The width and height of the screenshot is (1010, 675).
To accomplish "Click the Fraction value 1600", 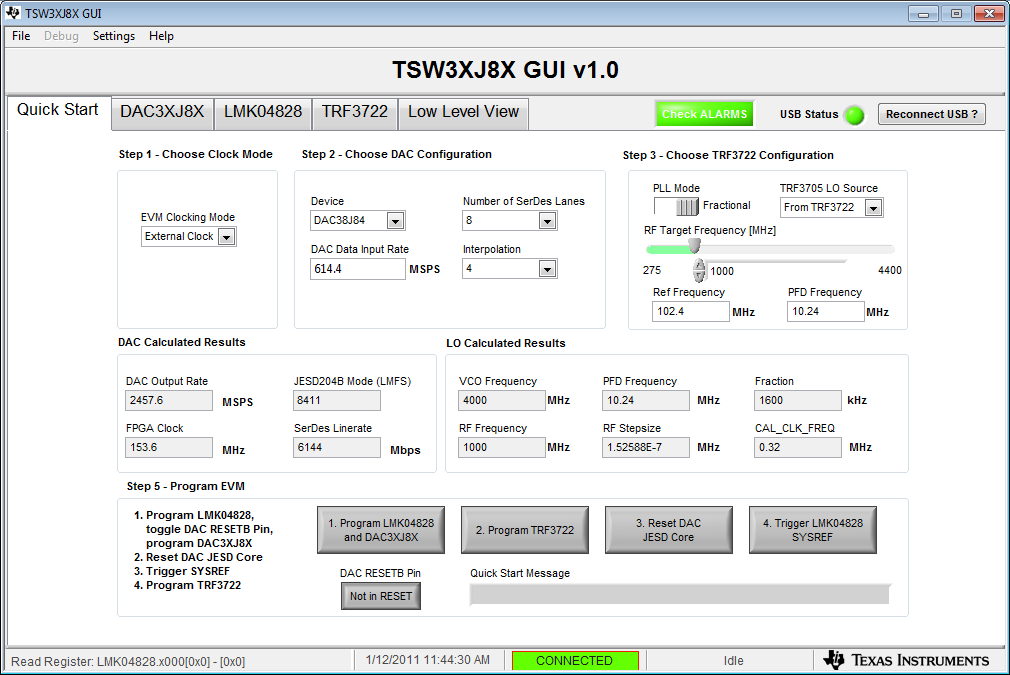I will coord(797,401).
